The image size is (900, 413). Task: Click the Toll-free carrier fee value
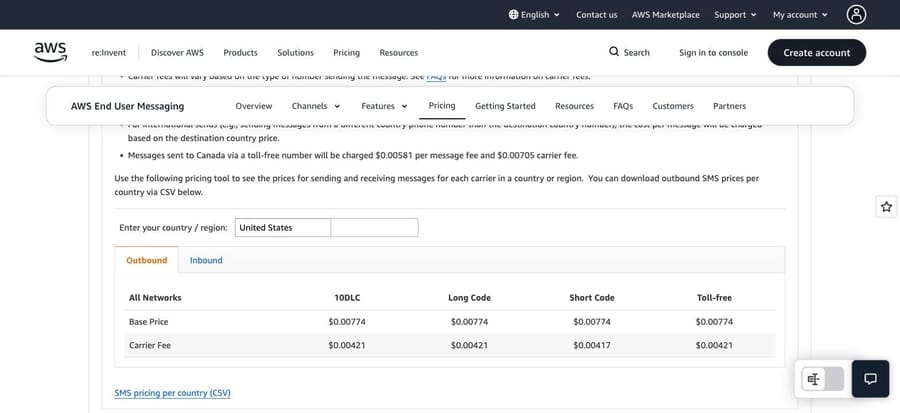(x=714, y=345)
